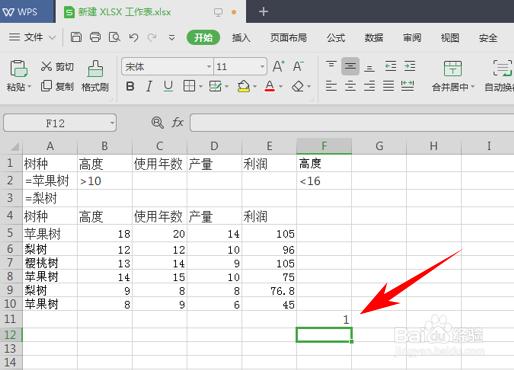Screen dimensions: 514x370
Task: Open the borders dropdown arrow
Action: [x=201, y=87]
